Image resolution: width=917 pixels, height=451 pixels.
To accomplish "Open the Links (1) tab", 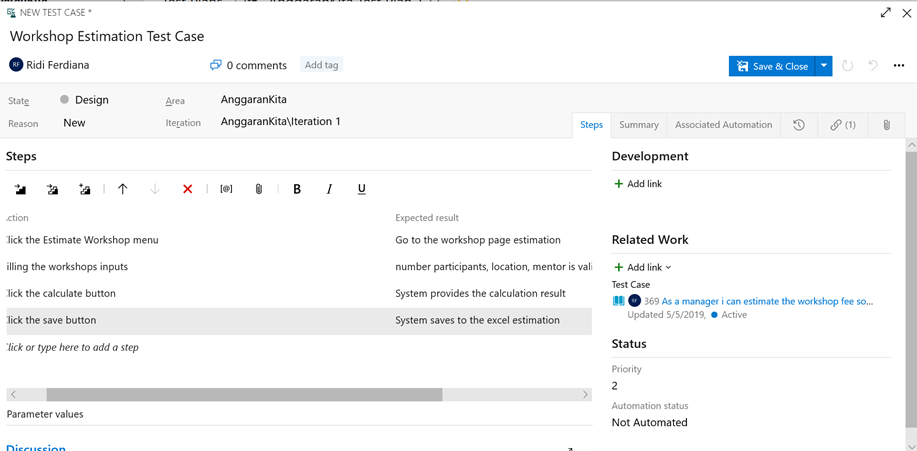I will pyautogui.click(x=843, y=125).
